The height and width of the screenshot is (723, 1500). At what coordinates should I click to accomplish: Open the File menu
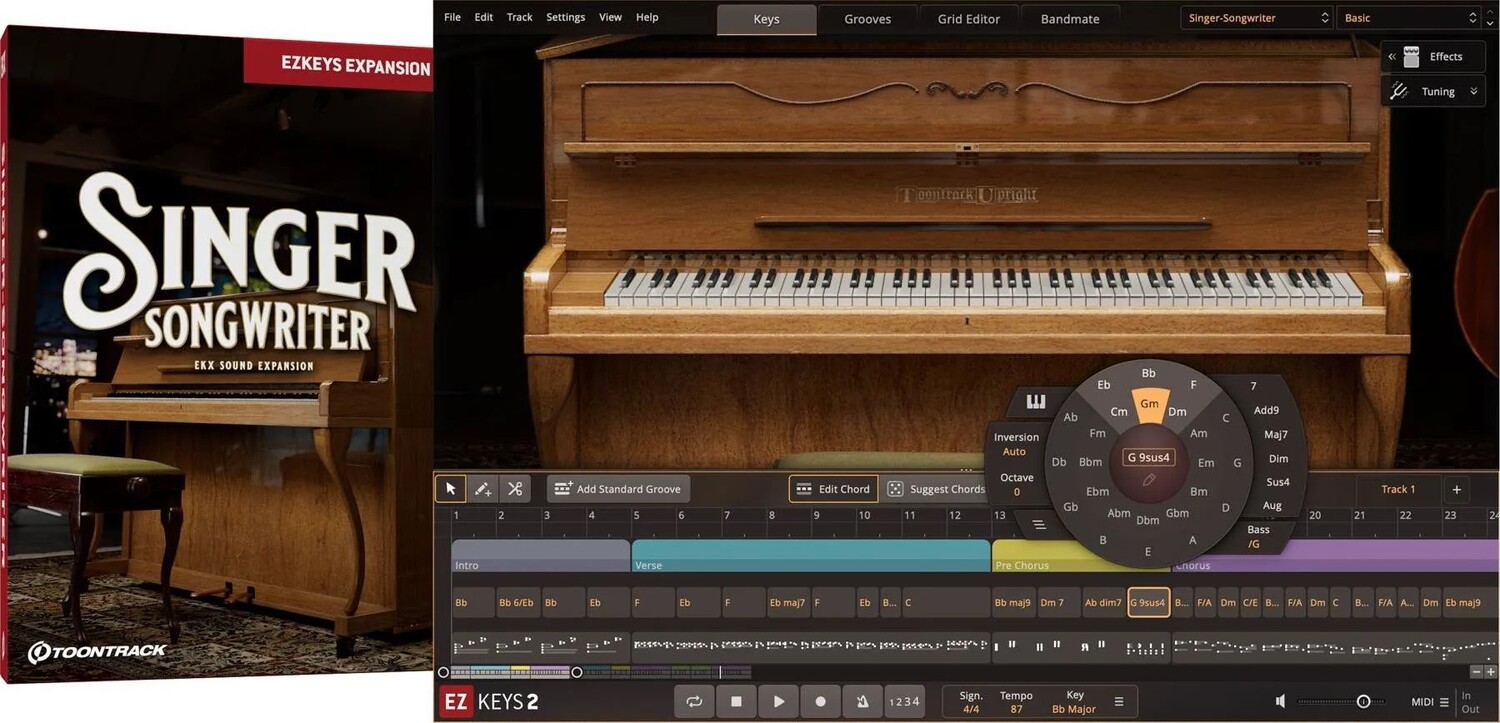click(452, 17)
